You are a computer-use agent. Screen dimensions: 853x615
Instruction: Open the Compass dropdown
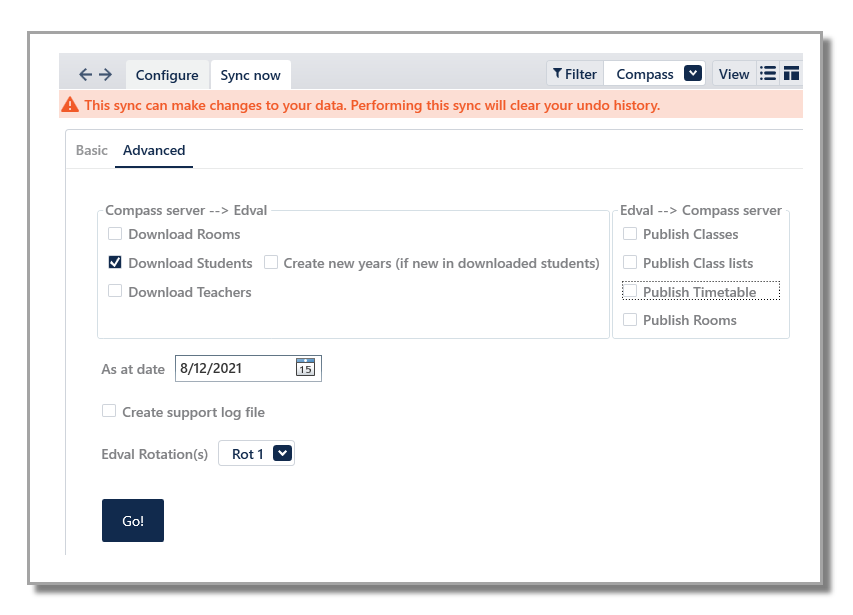(654, 74)
